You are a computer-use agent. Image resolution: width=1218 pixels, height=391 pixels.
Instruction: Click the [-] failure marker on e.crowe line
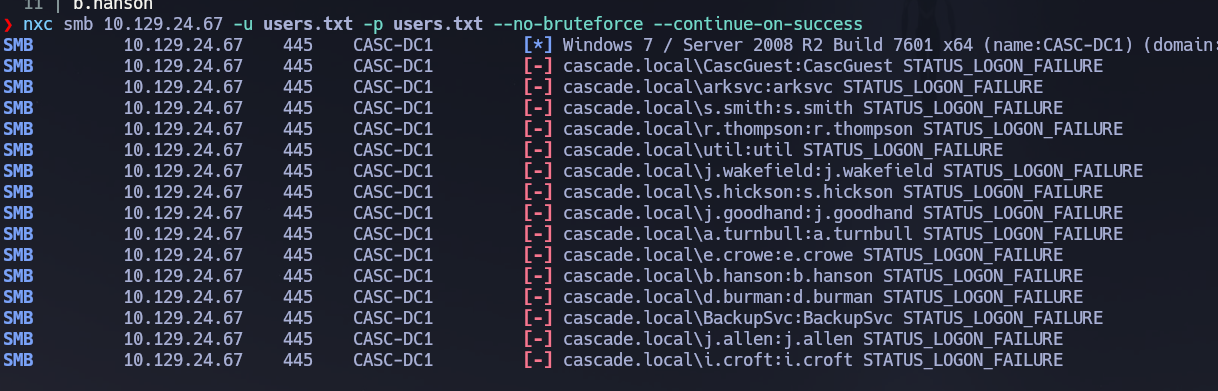pos(538,255)
